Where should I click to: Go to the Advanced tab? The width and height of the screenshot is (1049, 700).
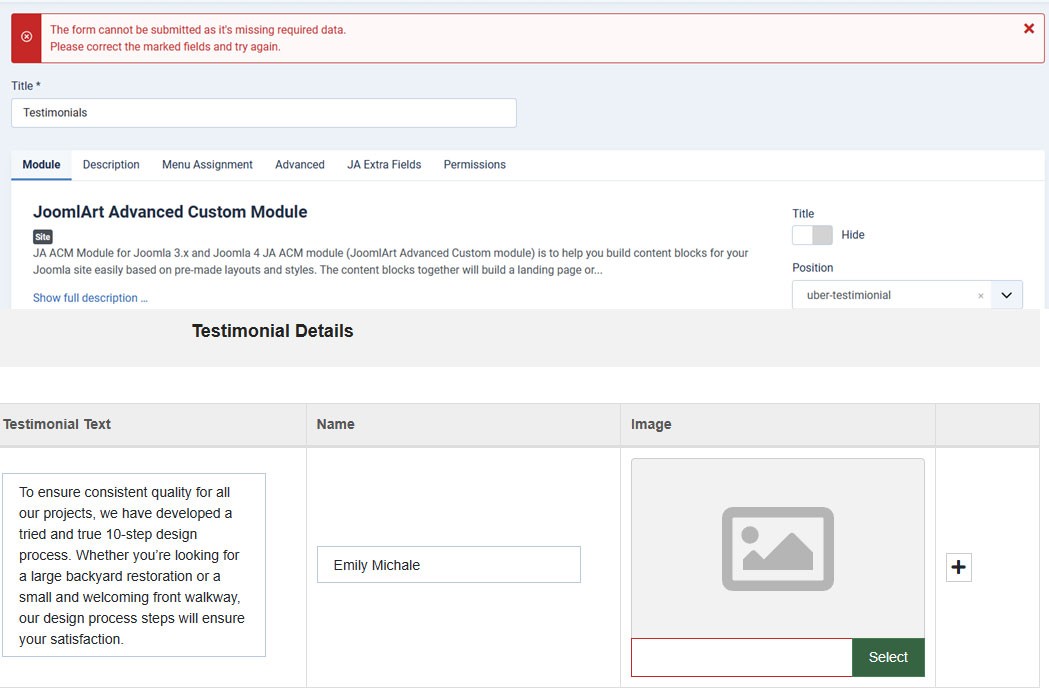pyautogui.click(x=300, y=165)
